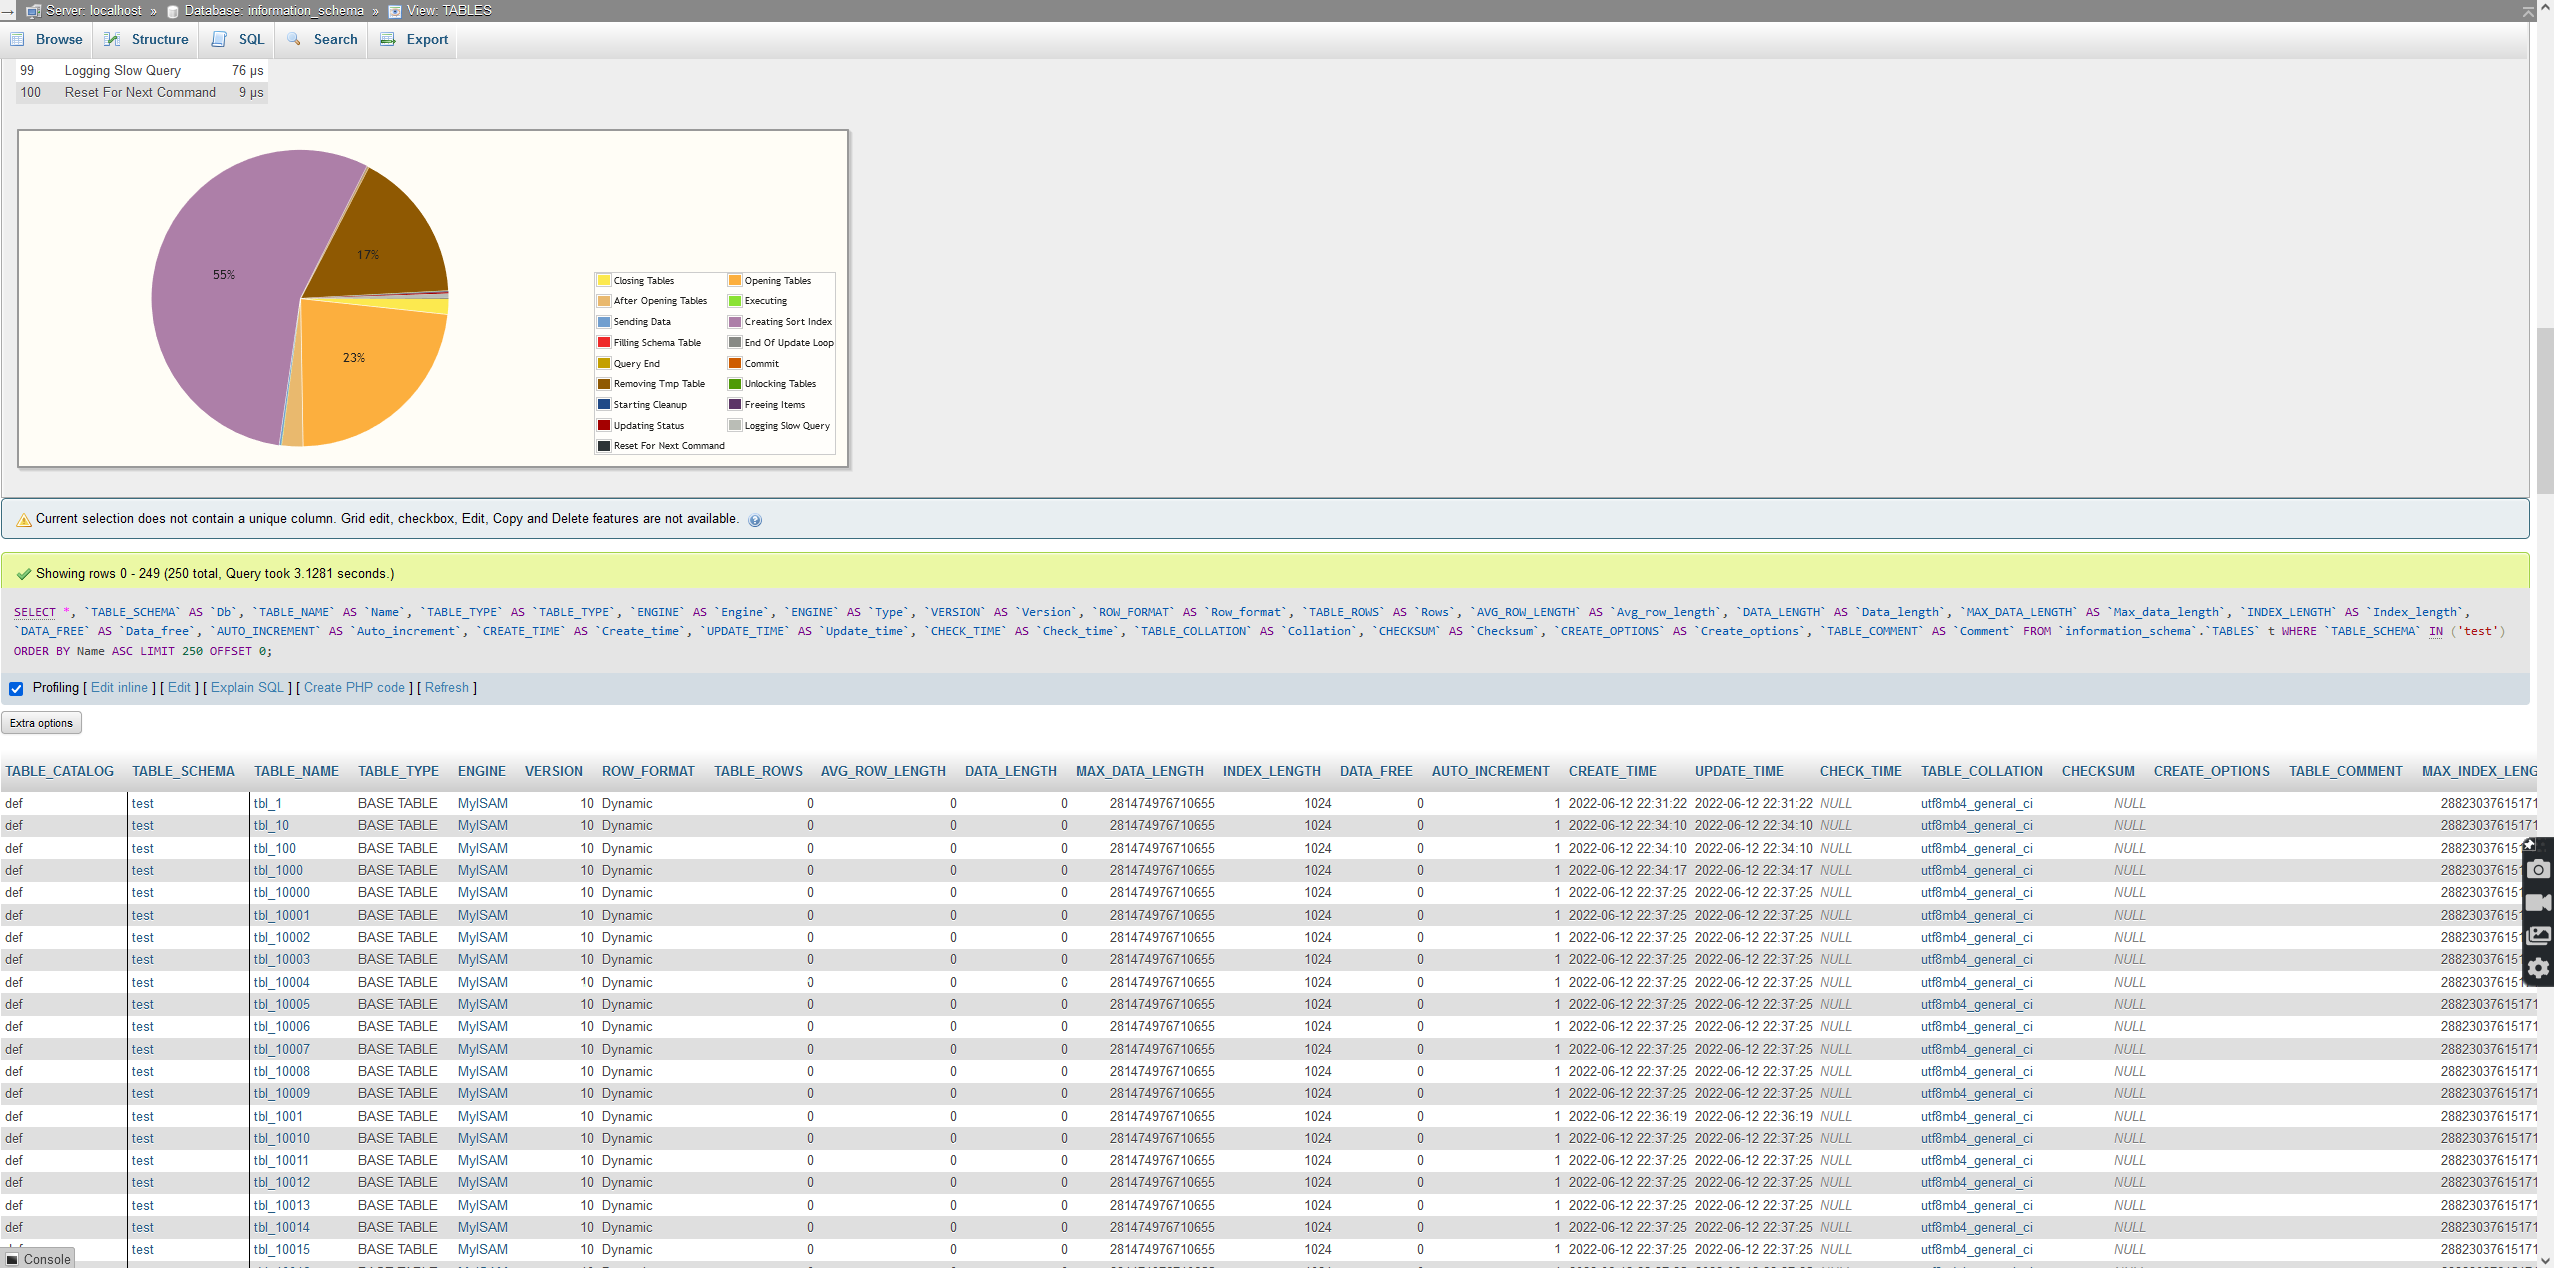Click the camera screenshot icon in the side panel
2560x1268 pixels.
(2538, 870)
